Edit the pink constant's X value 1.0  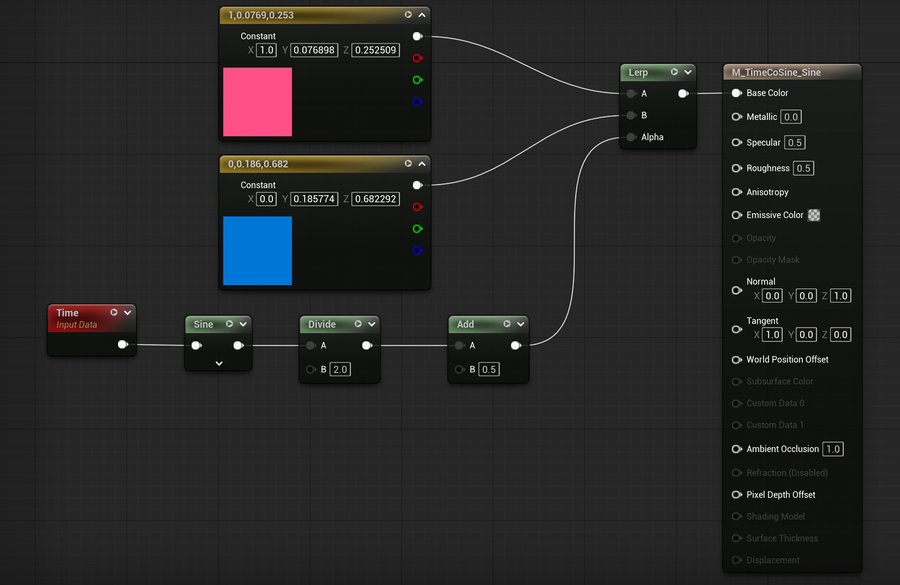[x=266, y=50]
